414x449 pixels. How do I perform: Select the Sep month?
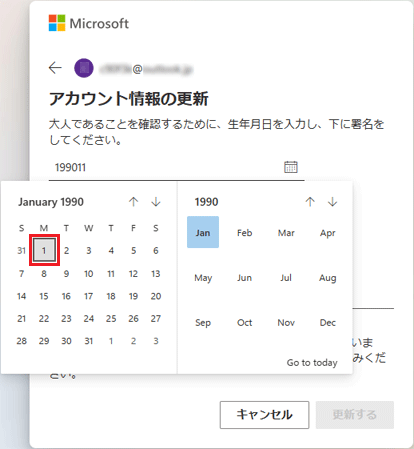tap(203, 322)
